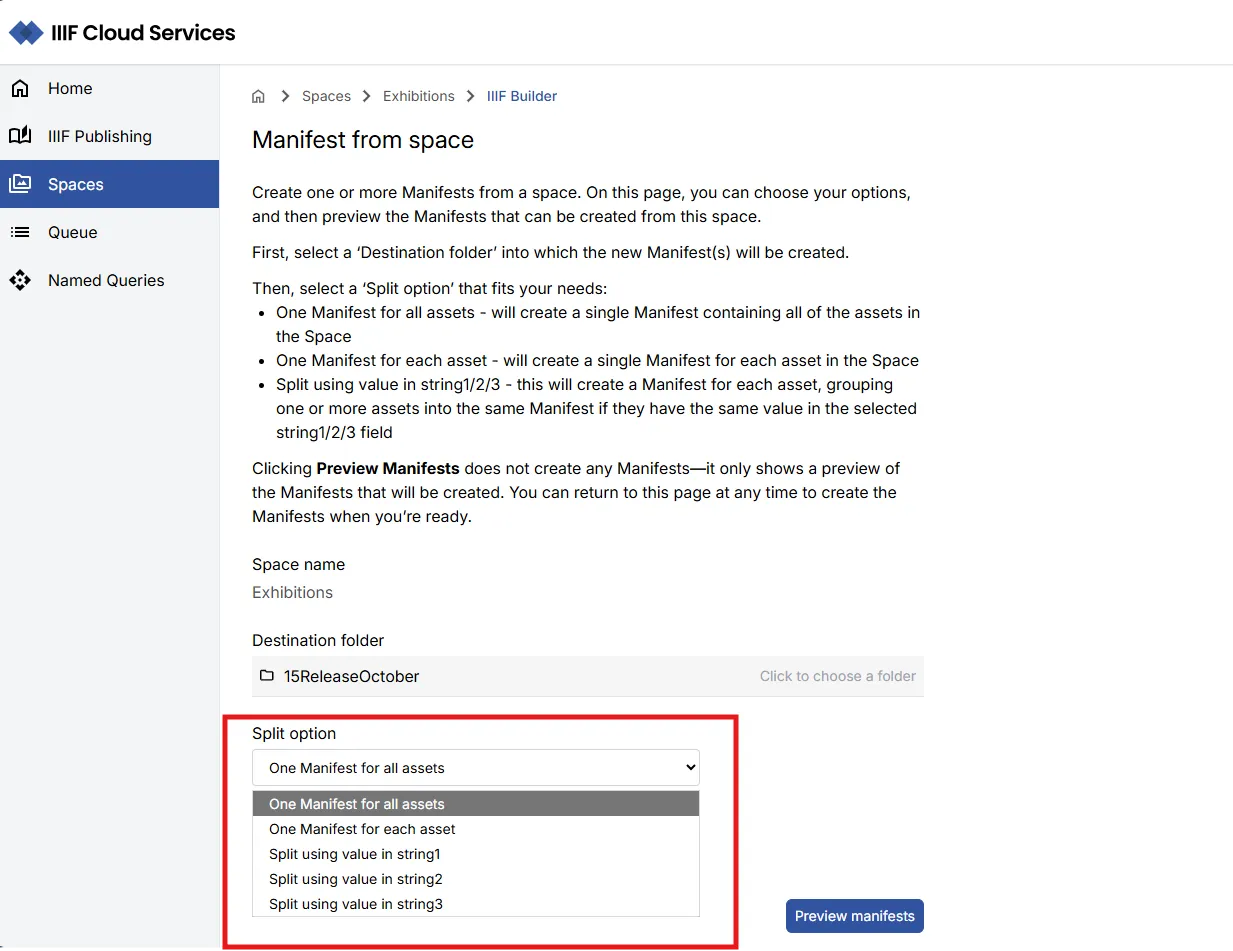1233x951 pixels.
Task: Open the Split option combo box
Action: (x=476, y=768)
